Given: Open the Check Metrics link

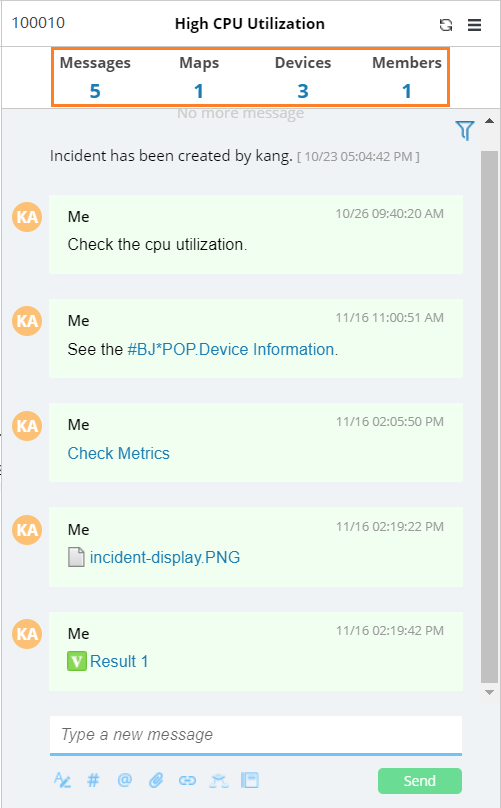Looking at the screenshot, I should (119, 453).
